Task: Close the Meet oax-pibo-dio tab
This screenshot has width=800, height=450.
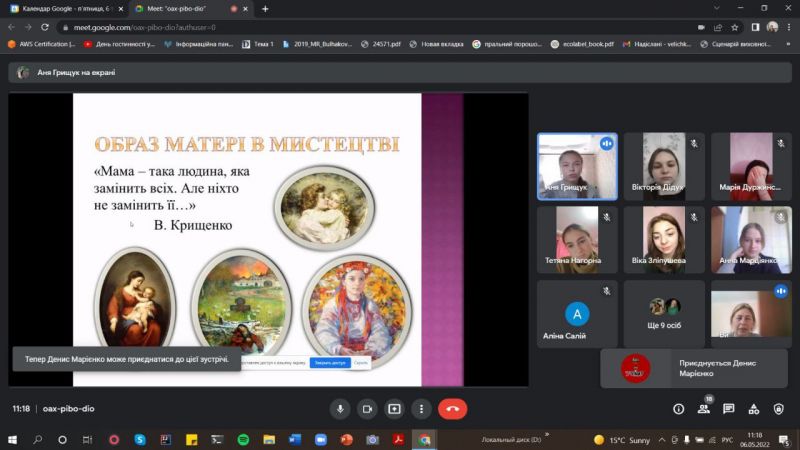Action: click(245, 9)
